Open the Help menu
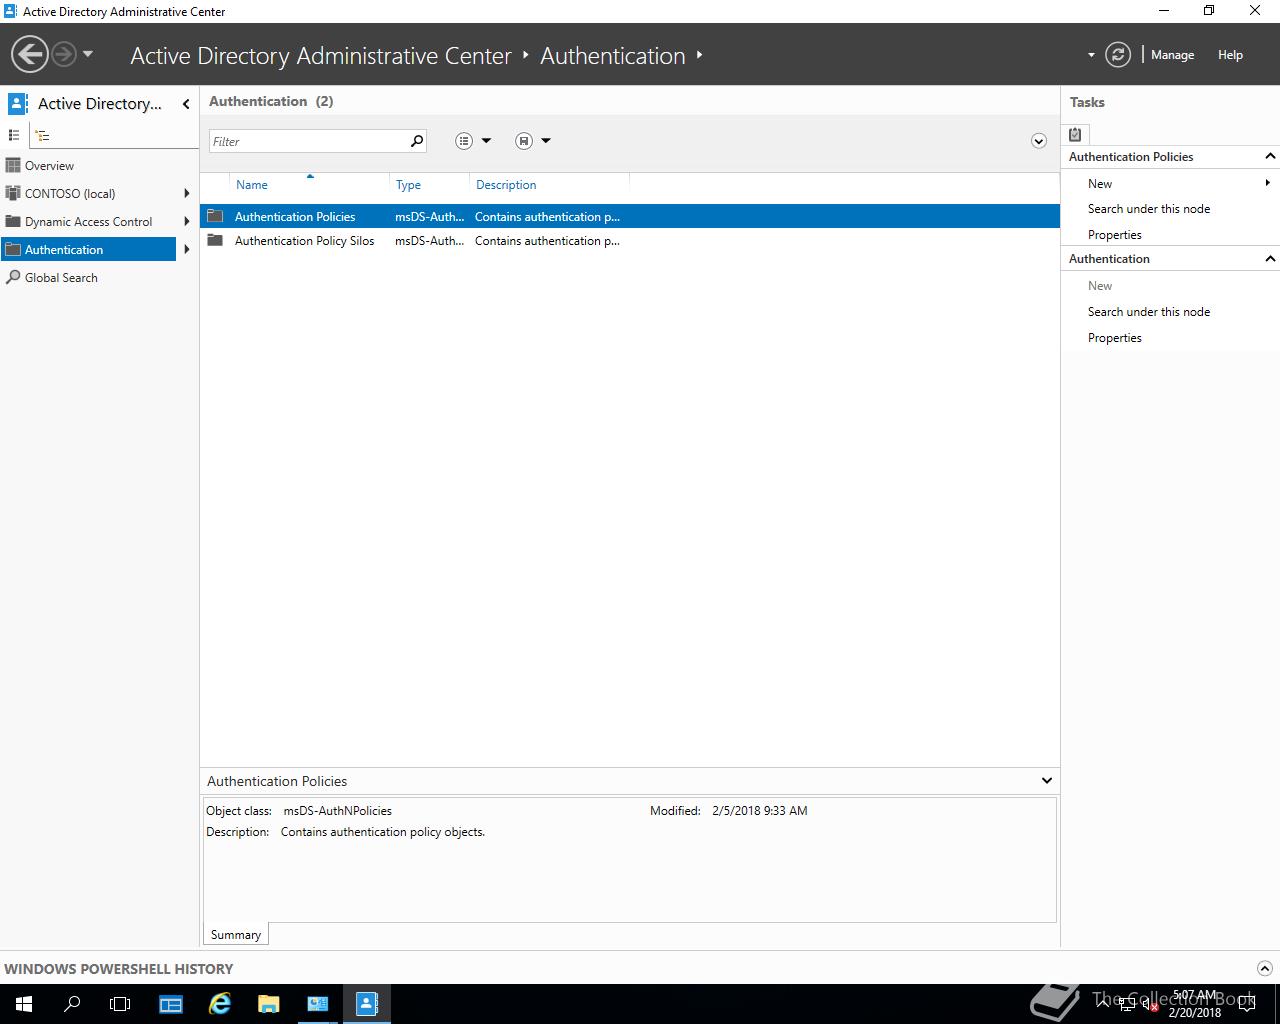The image size is (1280, 1024). coord(1230,55)
